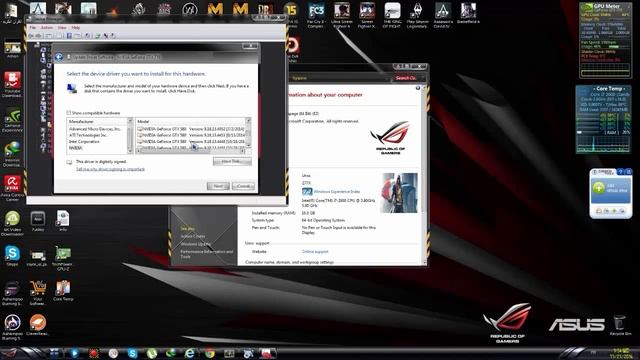Click Windows Update in System window sidebar
Viewport: 640px width, 360px height.
196,244
